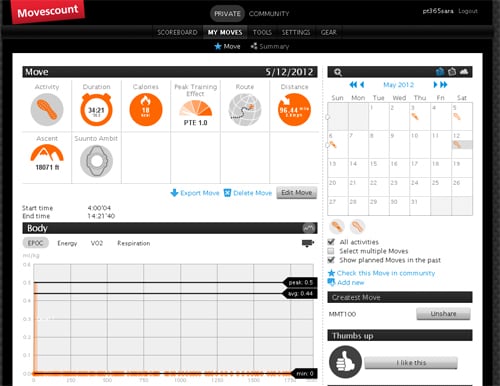Image resolution: width=500 pixels, height=386 pixels.
Task: Toggle All activities checkbox
Action: [331, 242]
